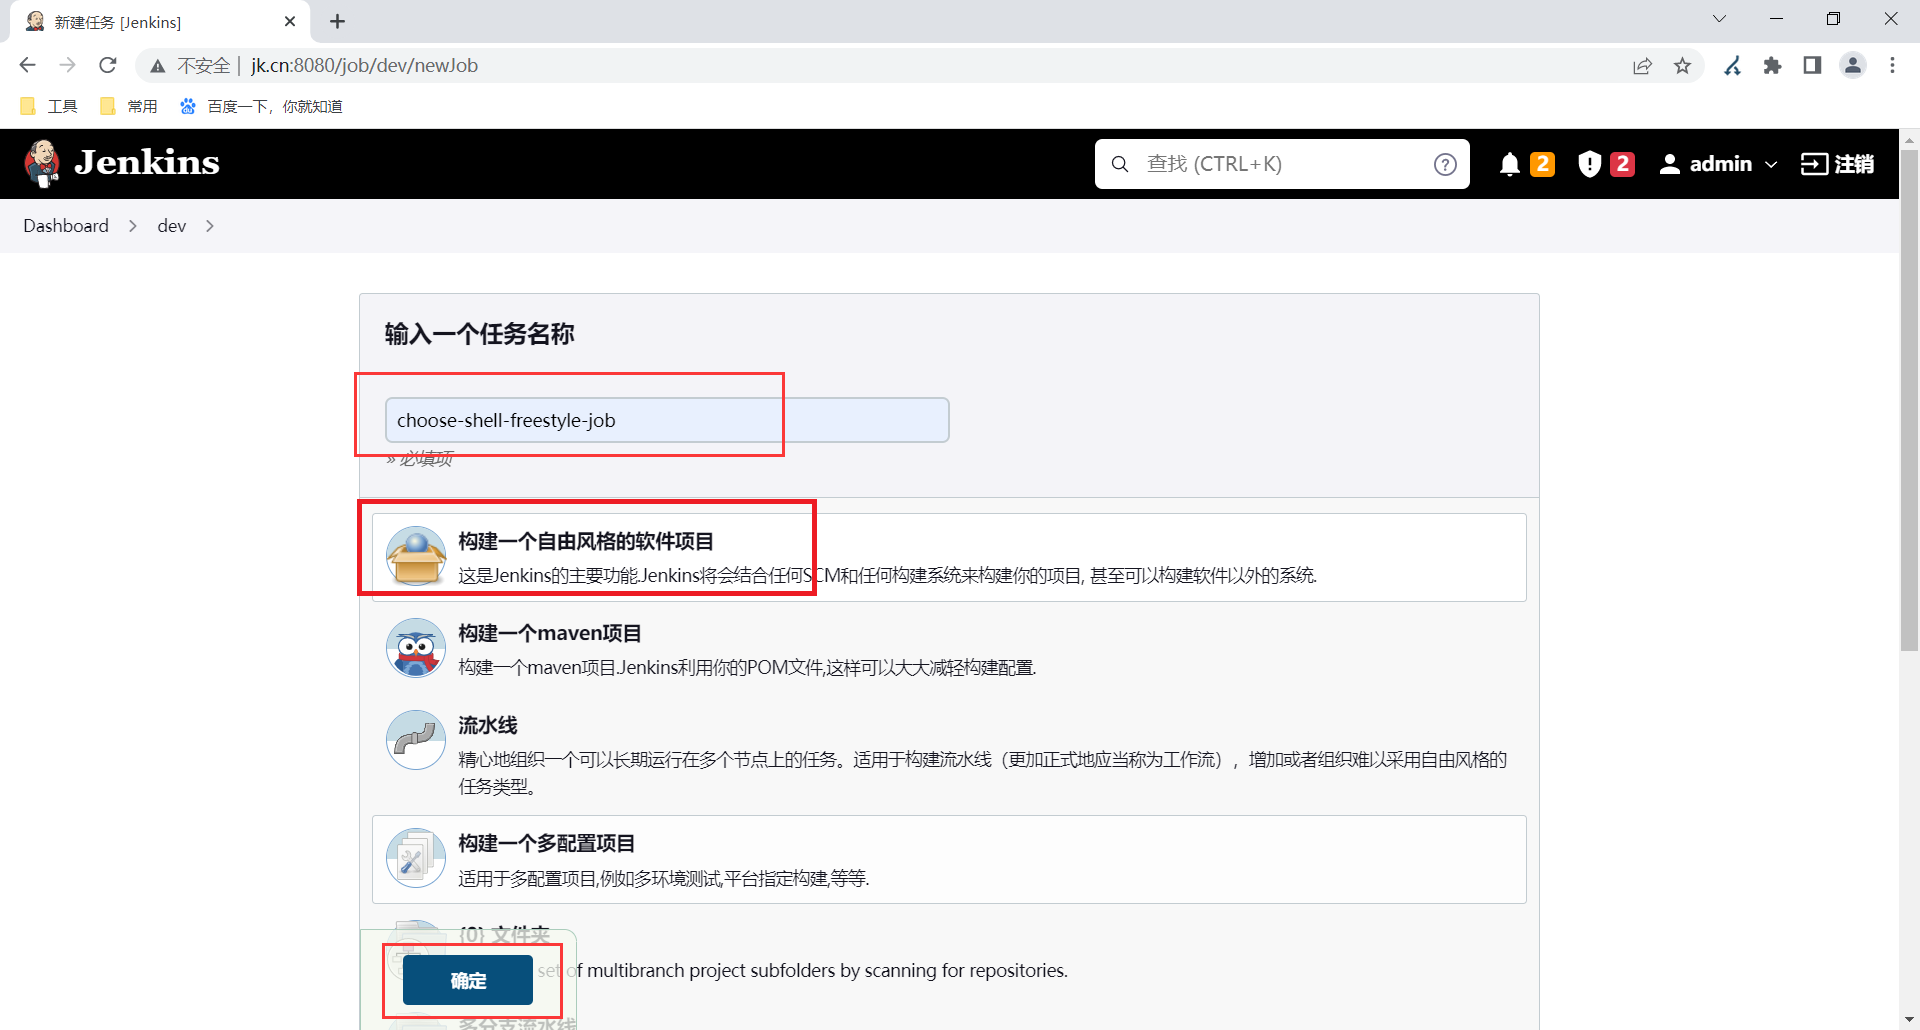Screen dimensions: 1920x1030
Task: Click the page vertical scrollbar thumb
Action: pyautogui.click(x=1910, y=400)
